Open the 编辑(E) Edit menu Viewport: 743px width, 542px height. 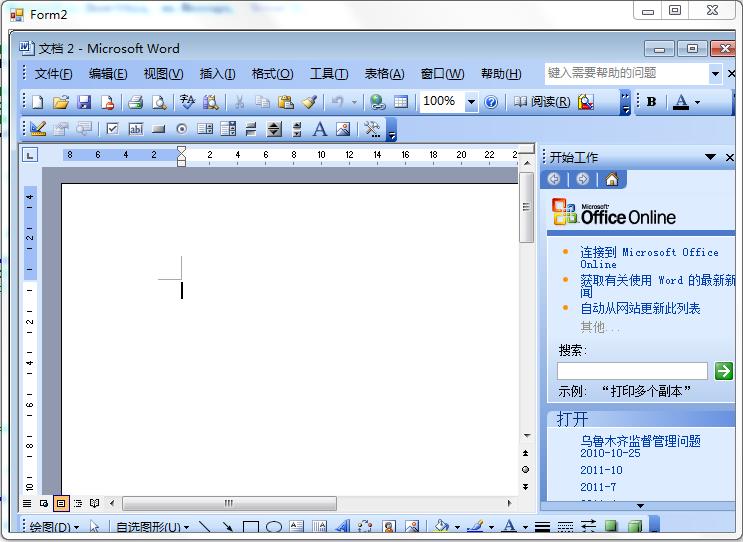pos(108,73)
